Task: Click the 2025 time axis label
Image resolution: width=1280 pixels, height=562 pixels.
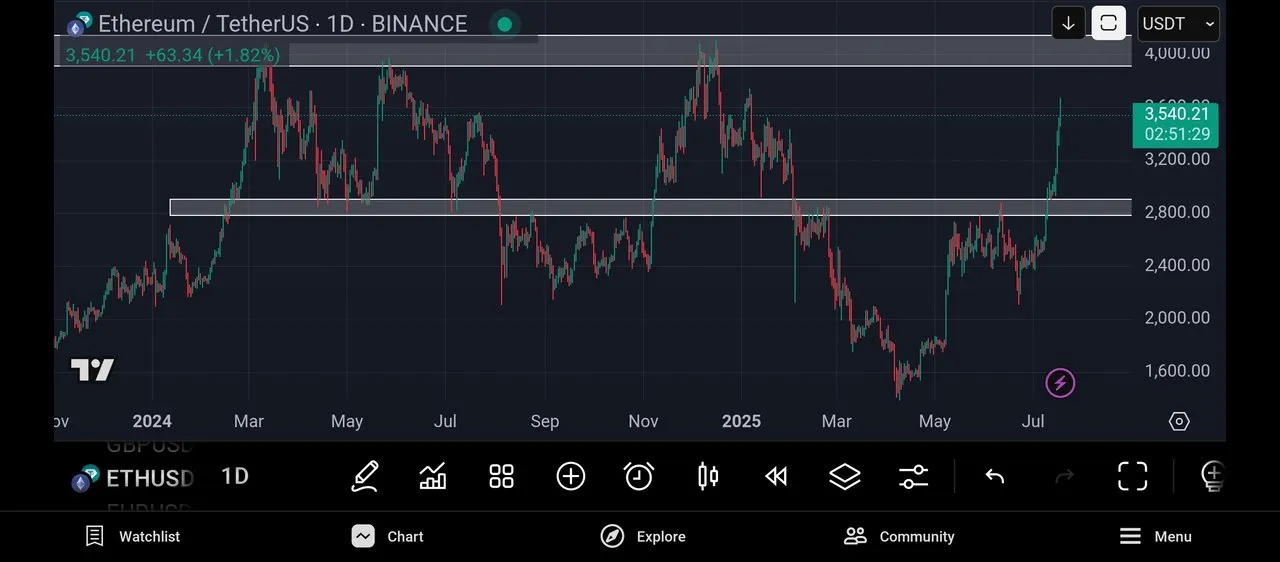Action: click(x=742, y=421)
